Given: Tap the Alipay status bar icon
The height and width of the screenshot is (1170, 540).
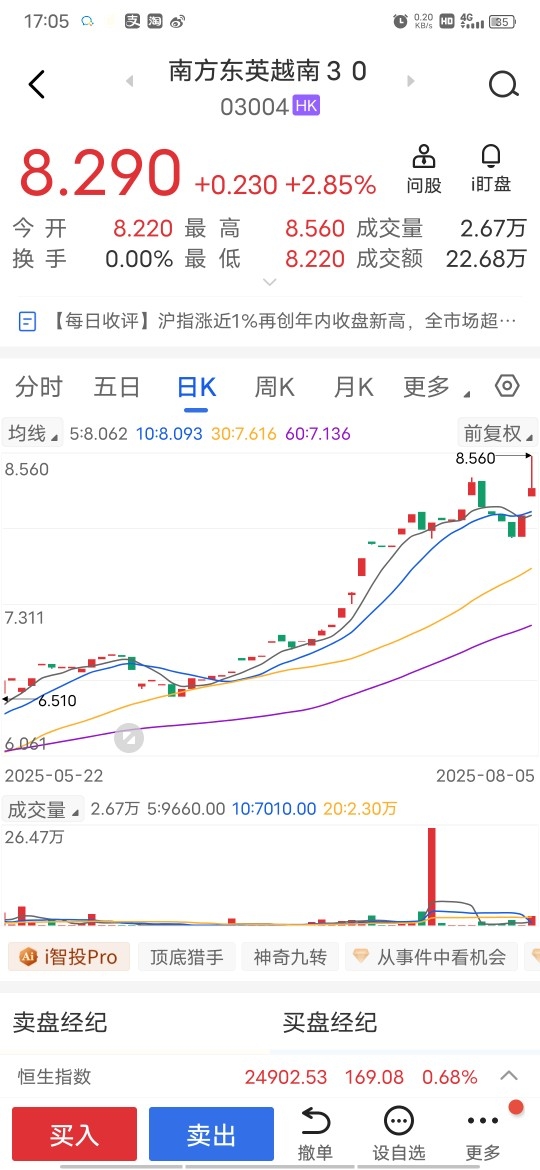Looking at the screenshot, I should 133,21.
